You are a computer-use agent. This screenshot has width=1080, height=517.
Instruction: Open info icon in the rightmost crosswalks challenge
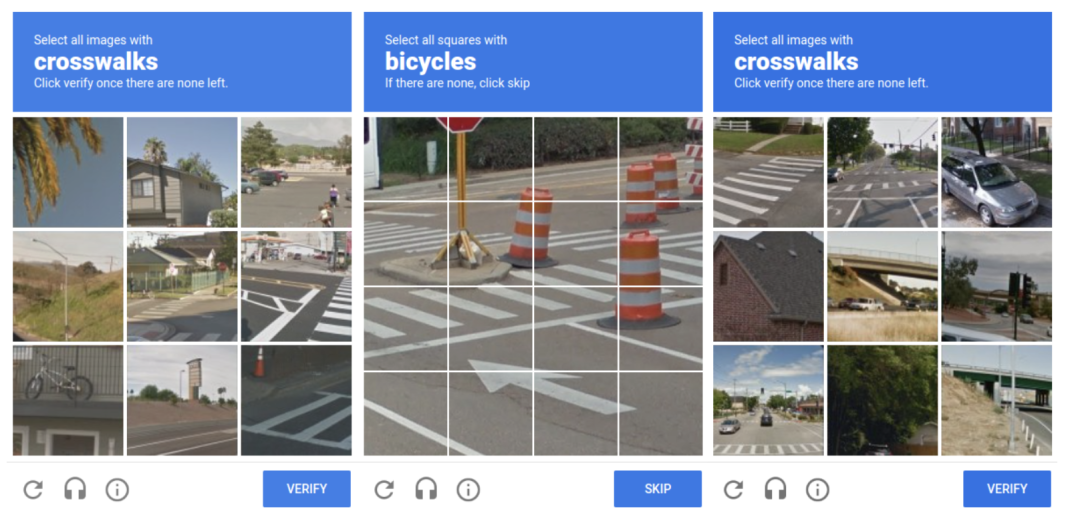point(818,489)
